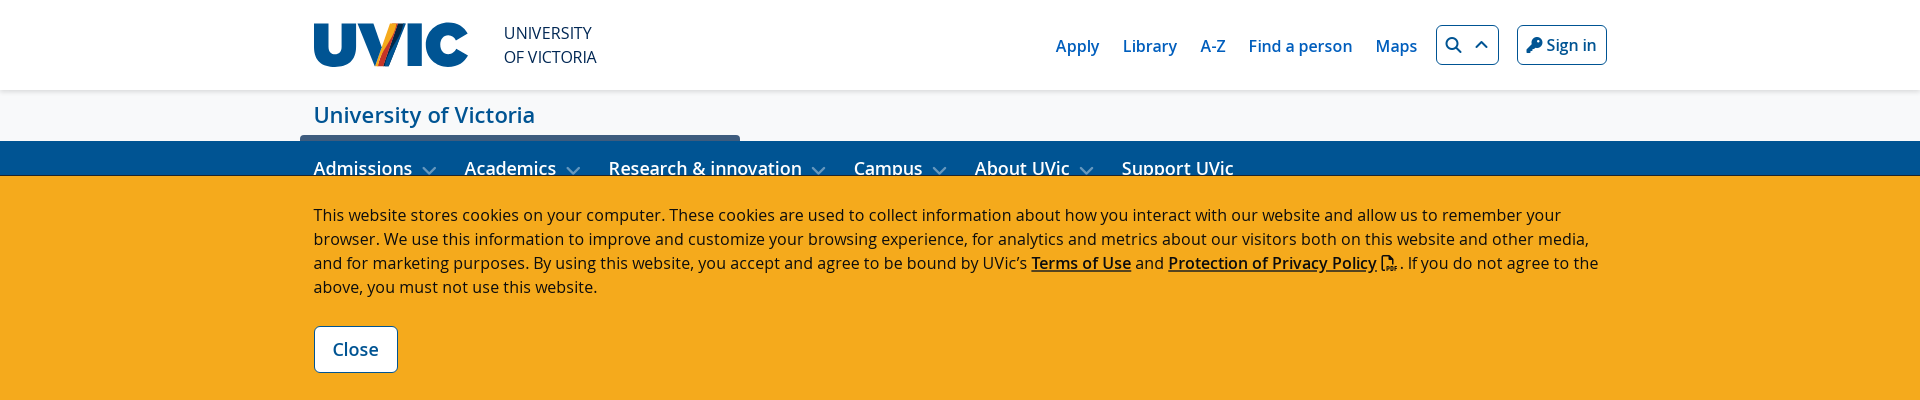Click the Find a person link
Screen dimensions: 1920x400
pyautogui.click(x=1300, y=46)
